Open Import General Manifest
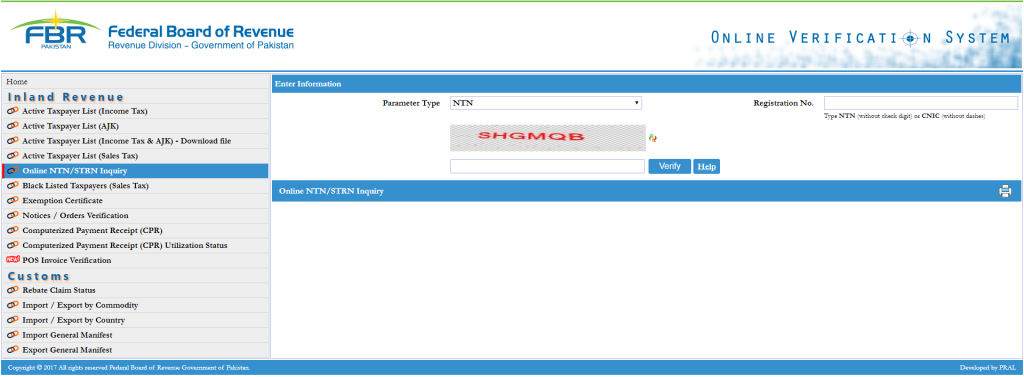Image resolution: width=1024 pixels, height=377 pixels. [x=67, y=335]
